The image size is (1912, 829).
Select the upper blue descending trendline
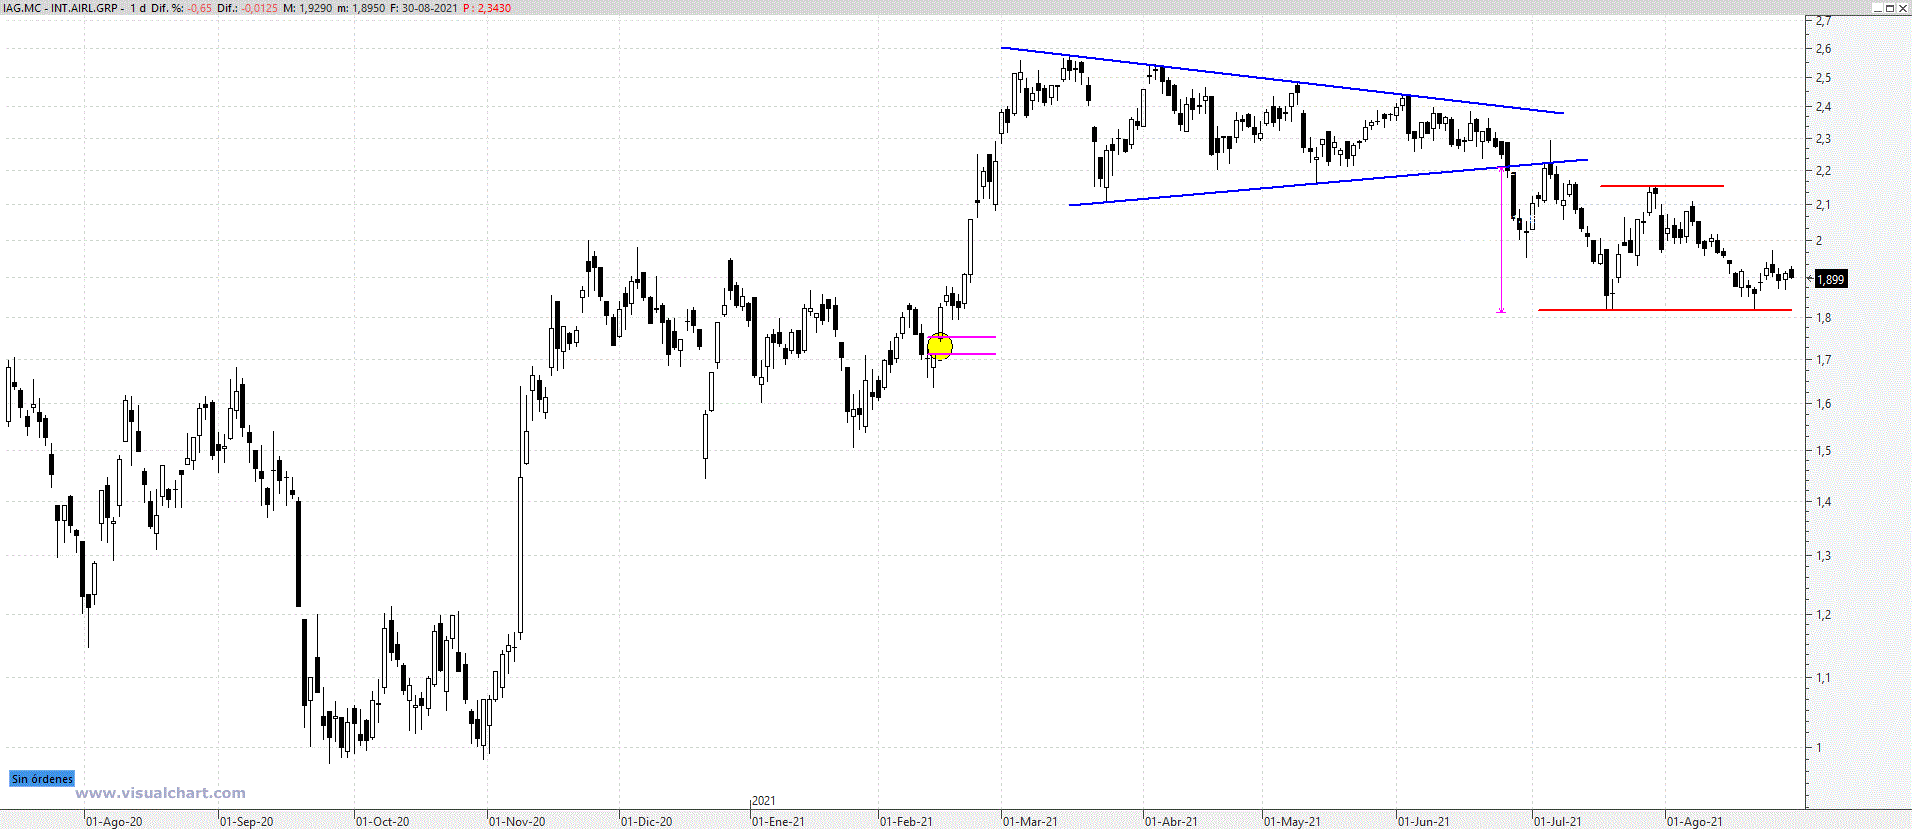point(1282,81)
